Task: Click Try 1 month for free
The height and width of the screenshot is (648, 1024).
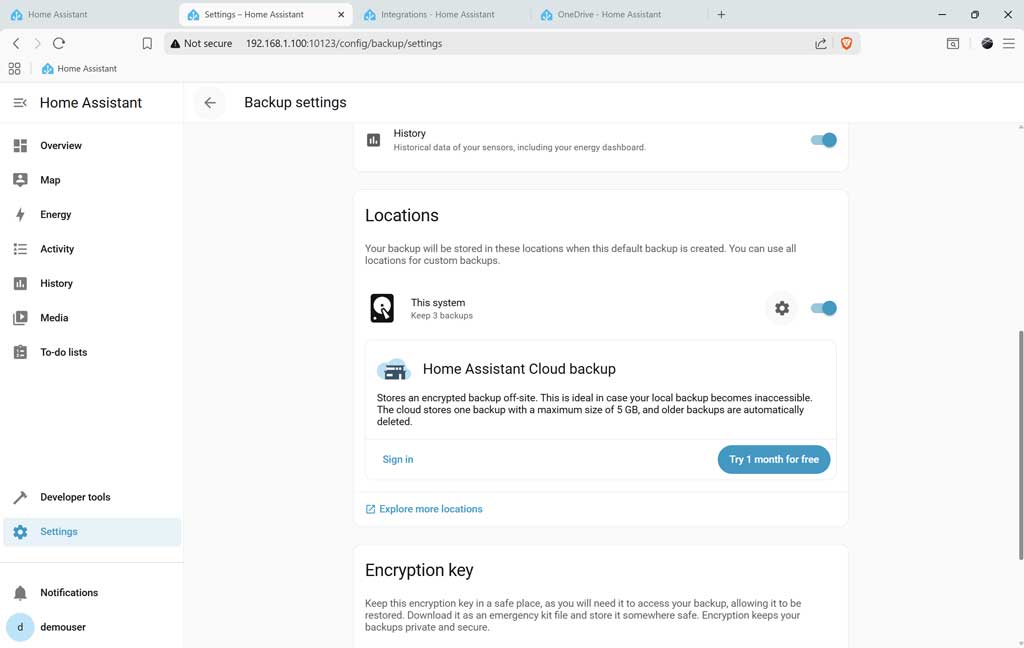Action: (774, 459)
